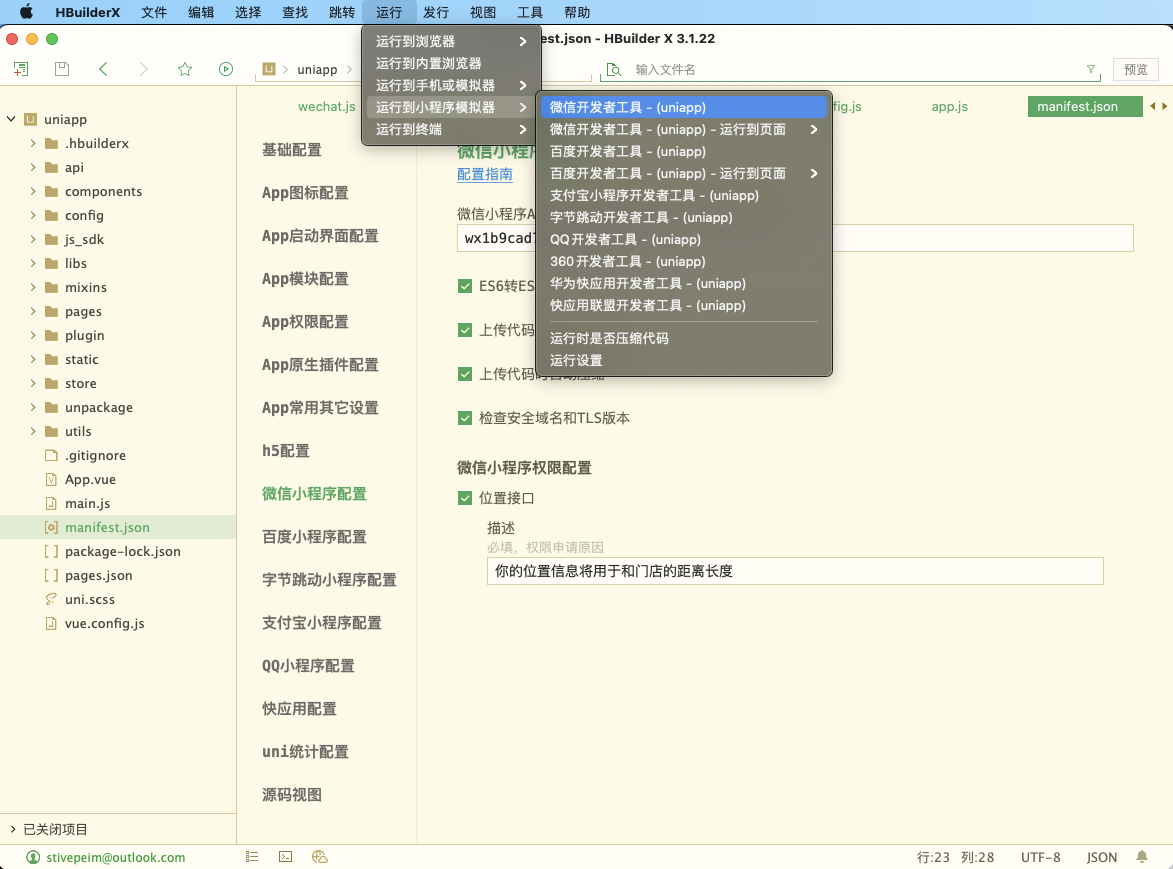Click the uniapp project icon in breadcrumb

pyautogui.click(x=269, y=70)
